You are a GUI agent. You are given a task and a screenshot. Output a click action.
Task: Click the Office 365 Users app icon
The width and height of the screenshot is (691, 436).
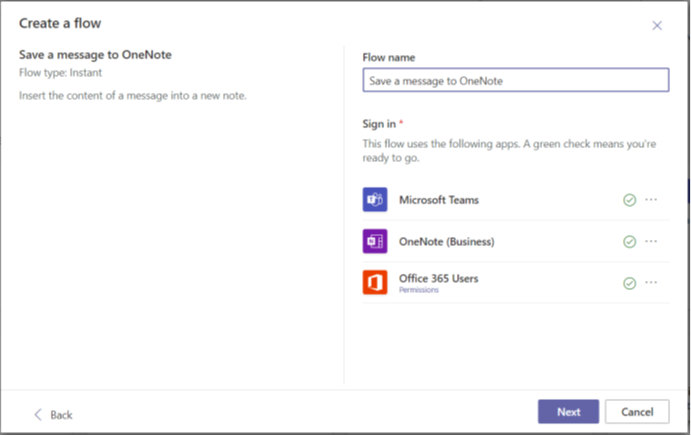pos(375,282)
